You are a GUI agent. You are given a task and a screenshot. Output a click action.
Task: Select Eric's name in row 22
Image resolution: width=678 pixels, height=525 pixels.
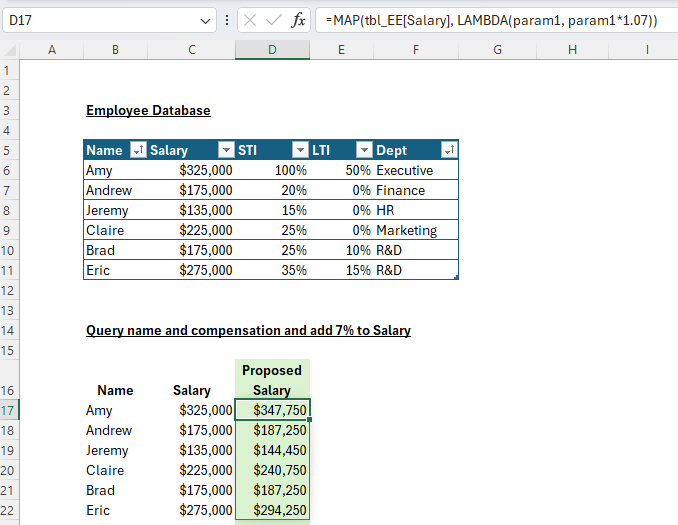coord(115,510)
